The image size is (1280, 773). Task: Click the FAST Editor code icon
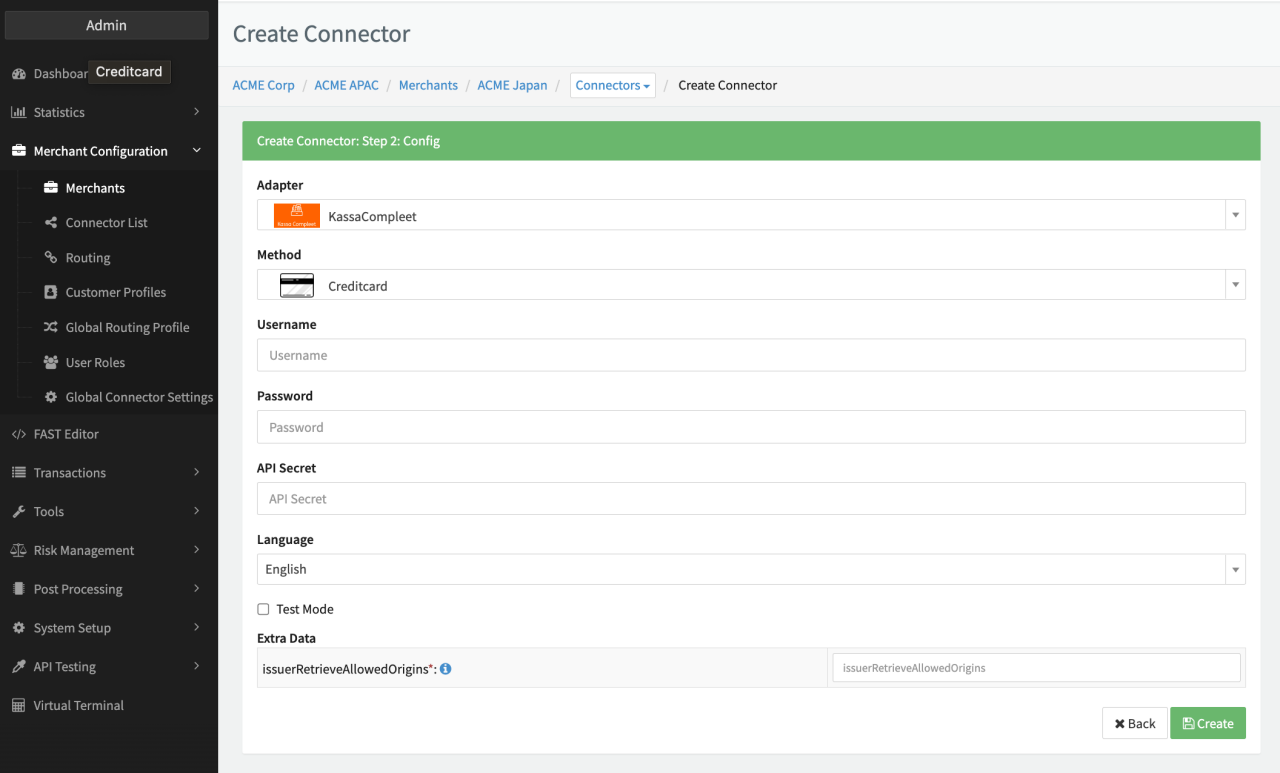(18, 434)
